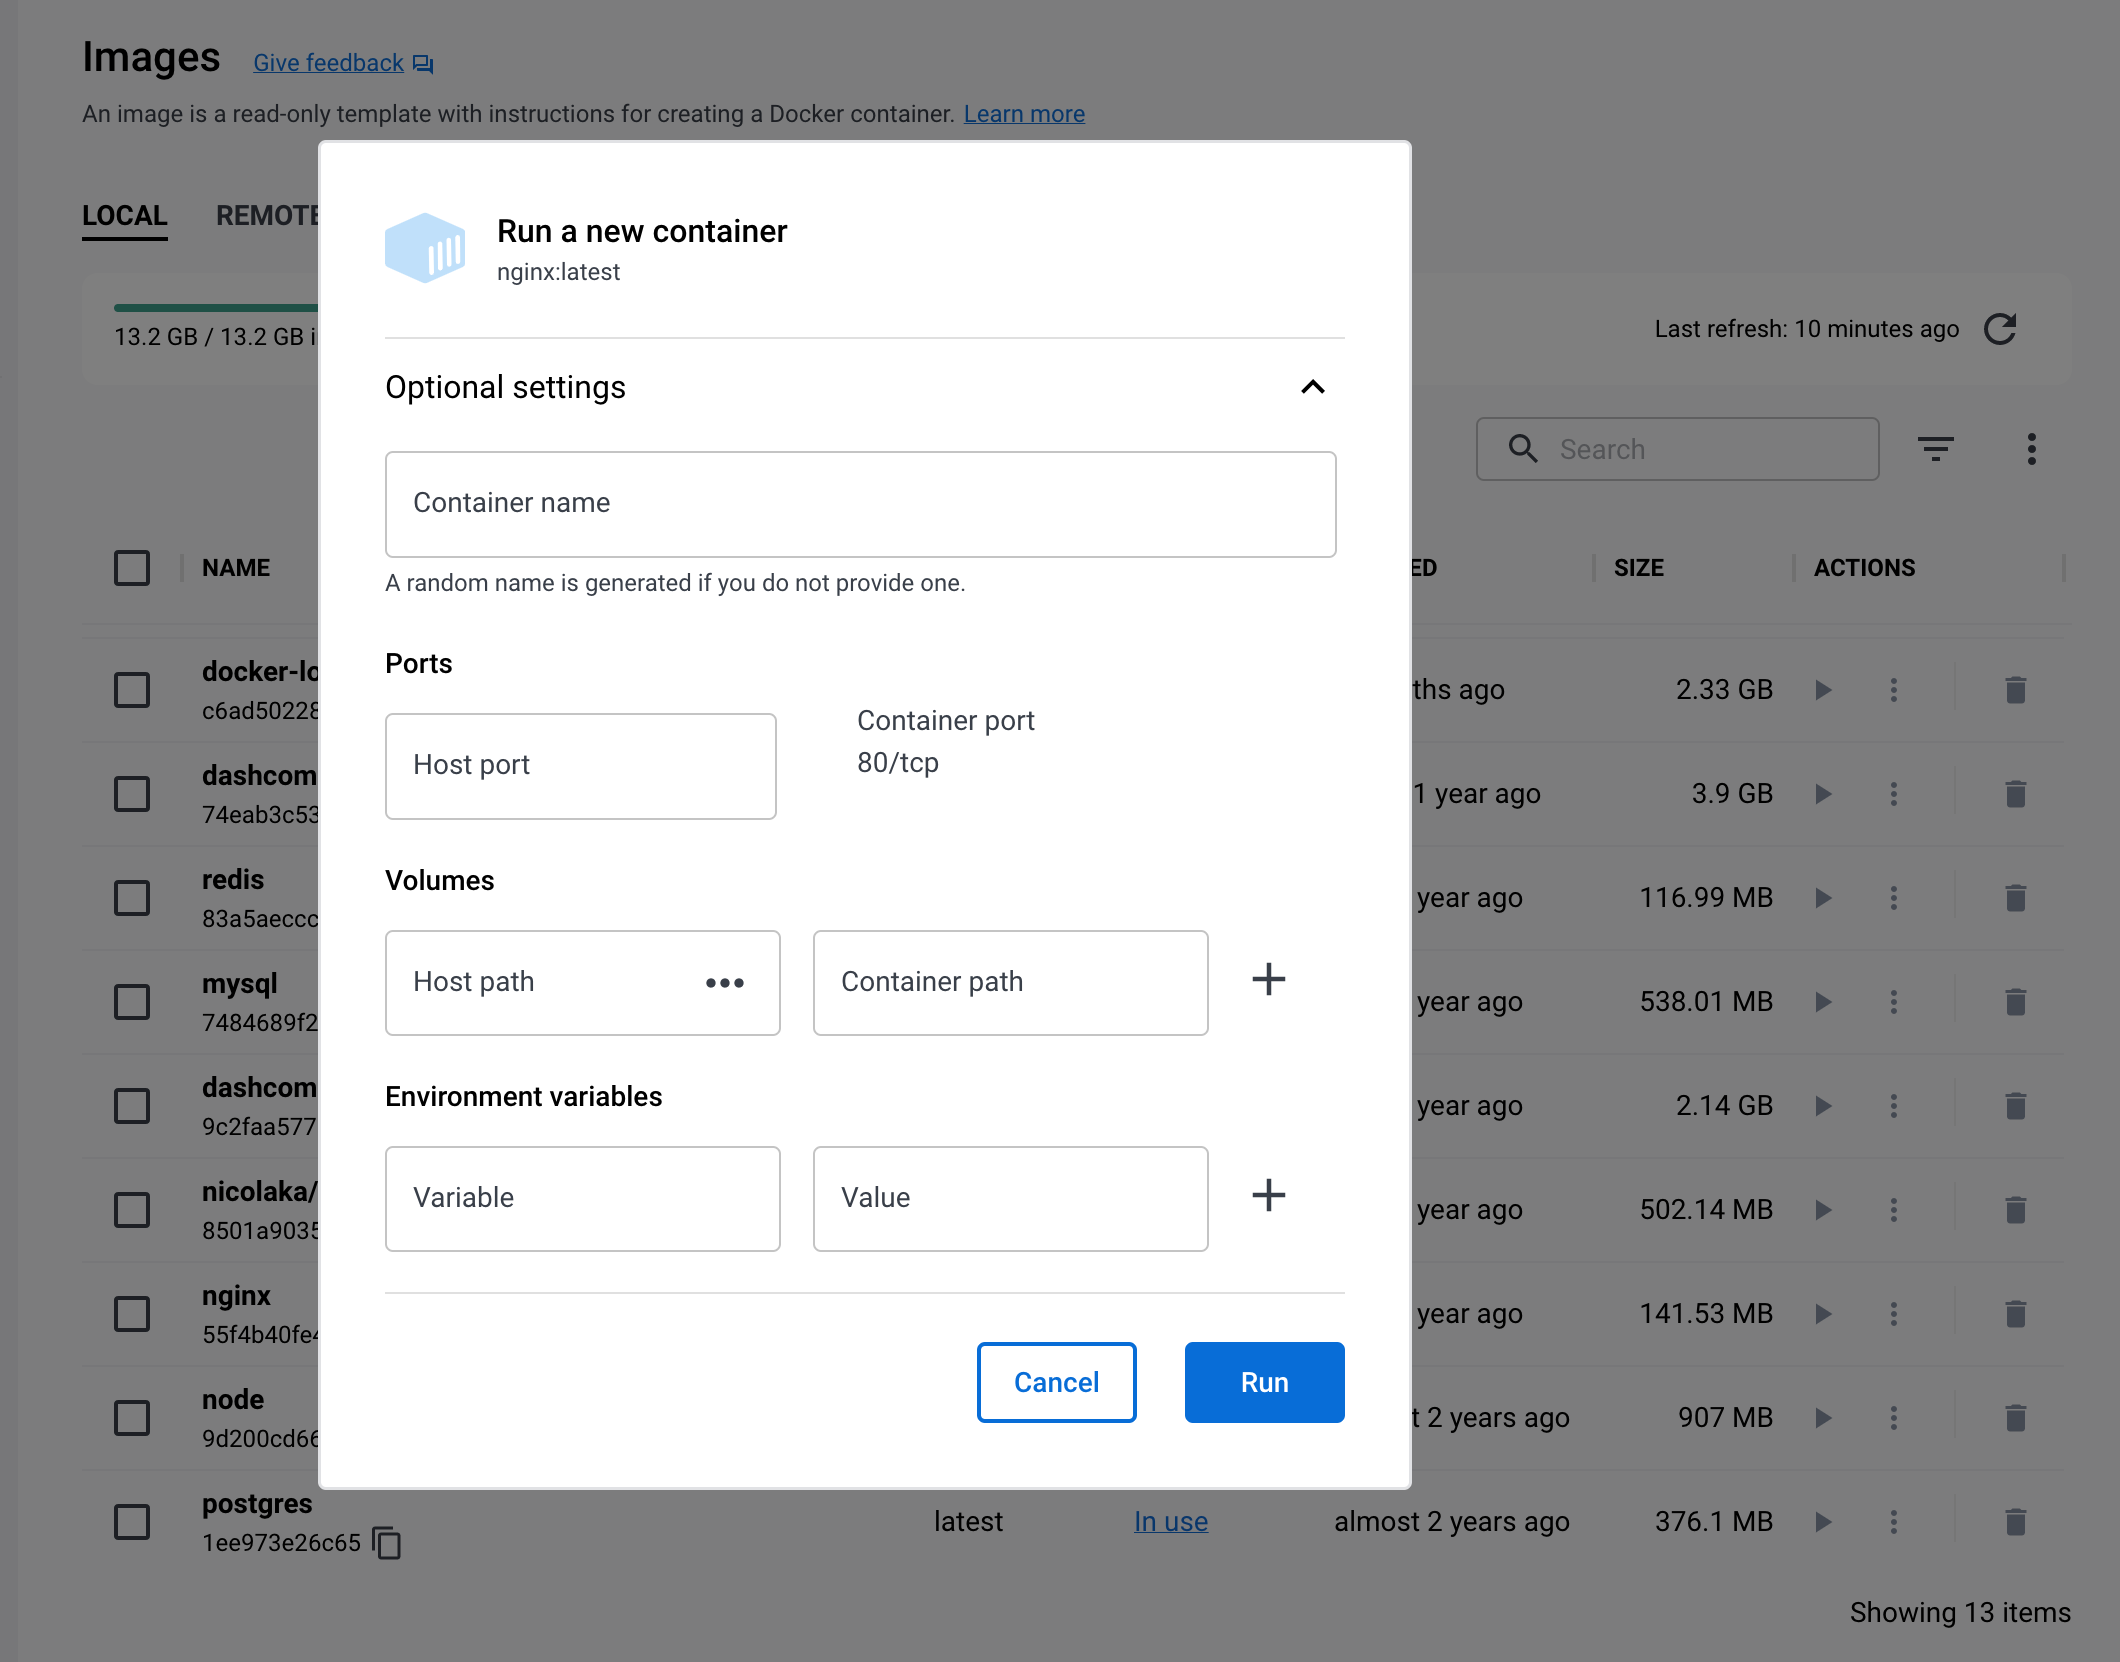
Task: Run the 376.1 MB postgres image
Action: (1823, 1522)
